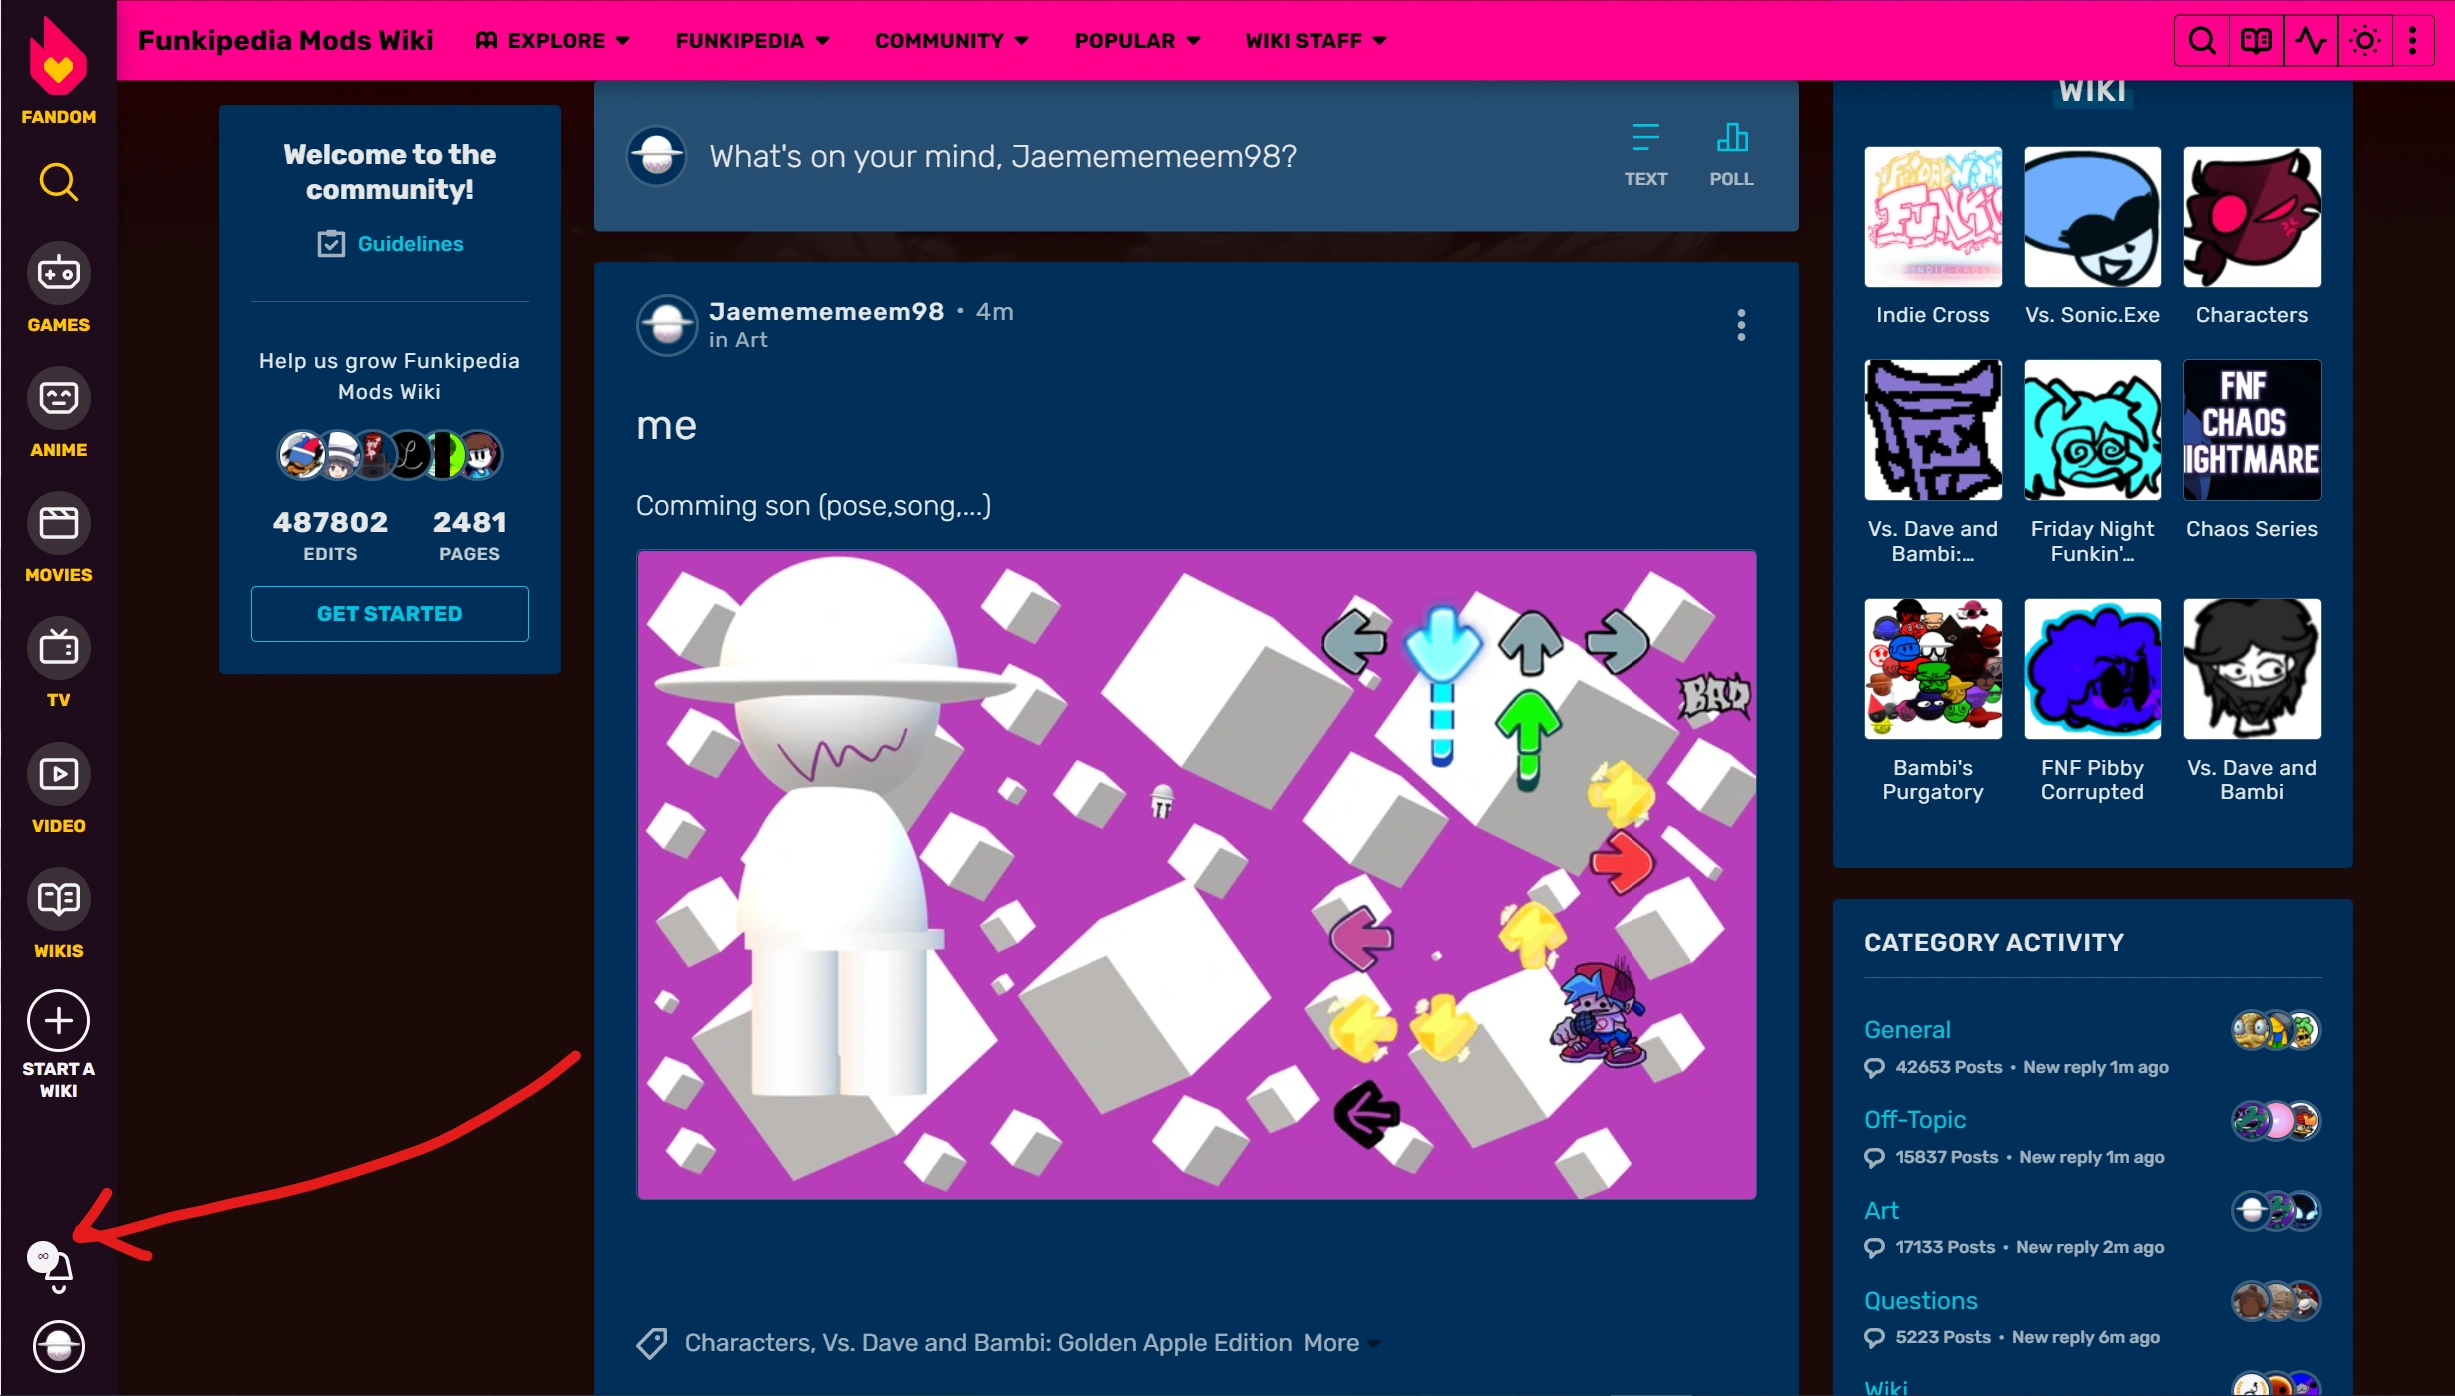Click the Fandom flame logo

(58, 60)
